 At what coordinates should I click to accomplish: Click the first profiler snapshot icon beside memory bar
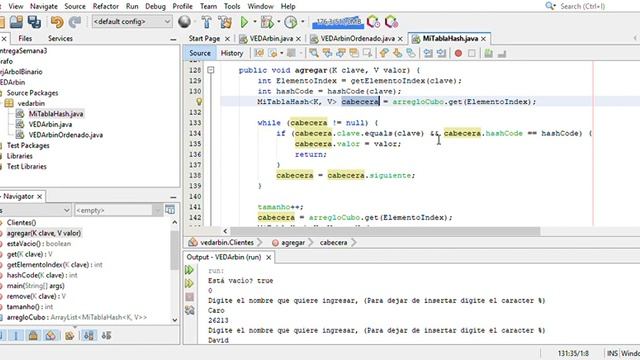(373, 22)
